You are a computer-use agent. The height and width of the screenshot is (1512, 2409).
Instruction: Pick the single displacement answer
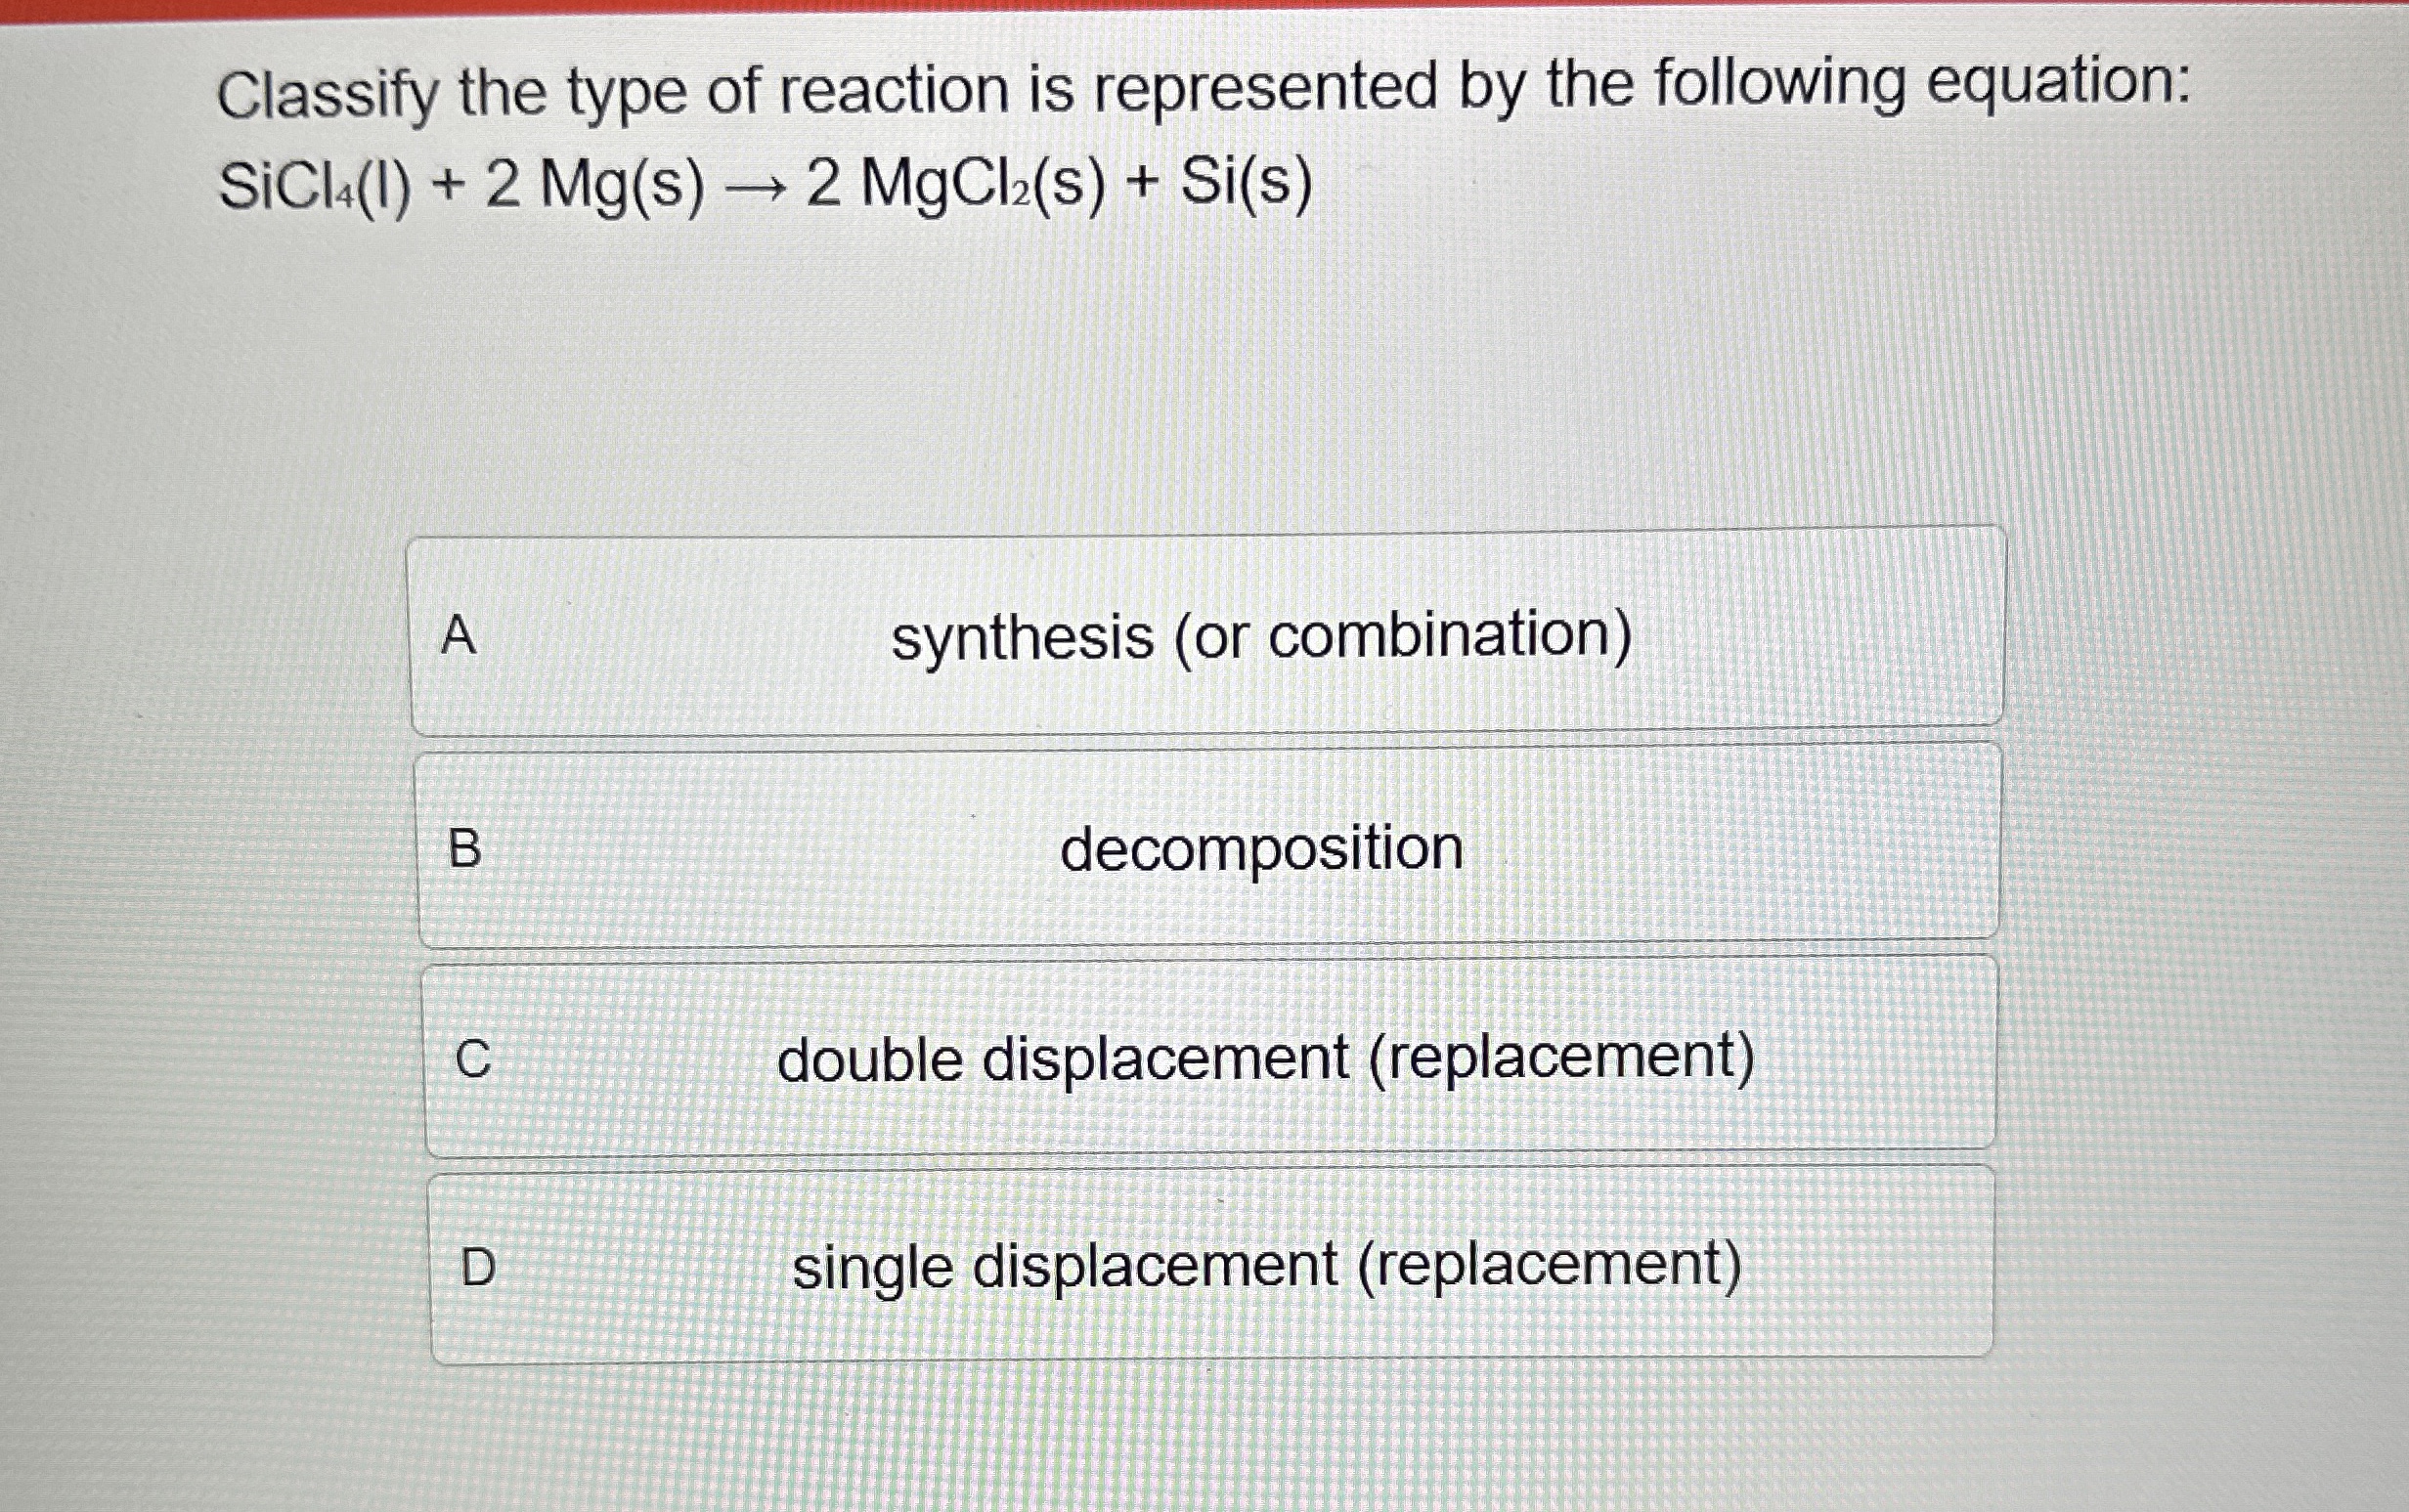[x=1270, y=1266]
